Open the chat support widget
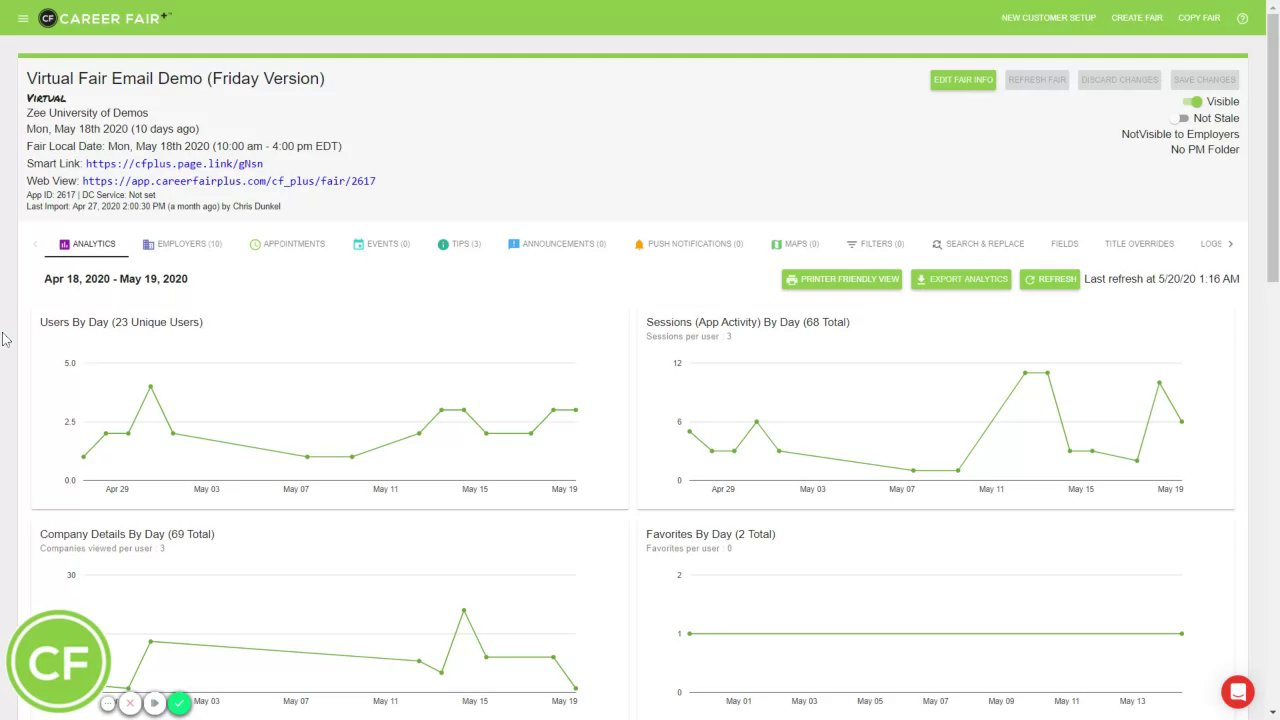1280x720 pixels. click(x=1237, y=691)
